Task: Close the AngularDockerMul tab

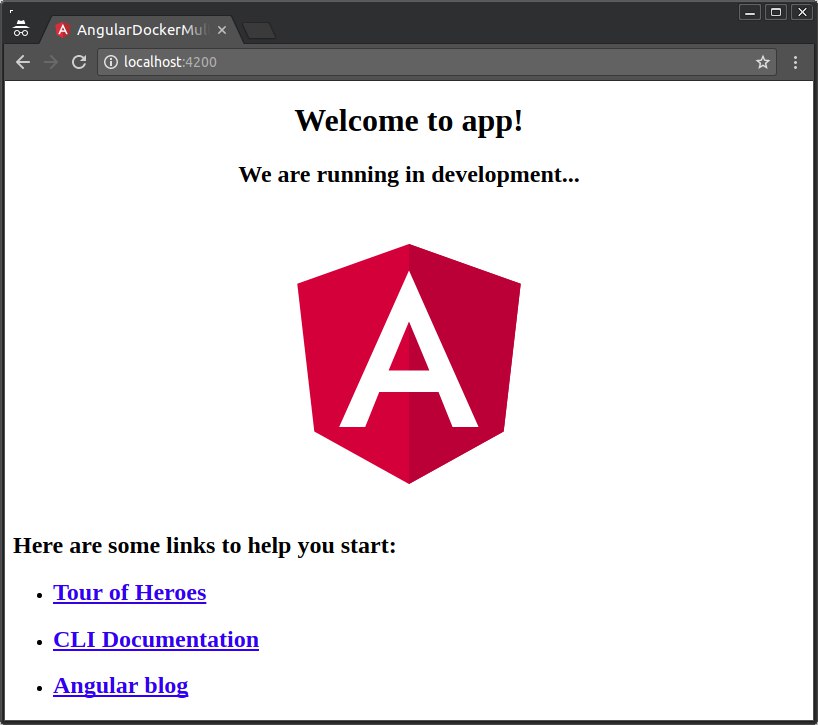Action: [222, 30]
